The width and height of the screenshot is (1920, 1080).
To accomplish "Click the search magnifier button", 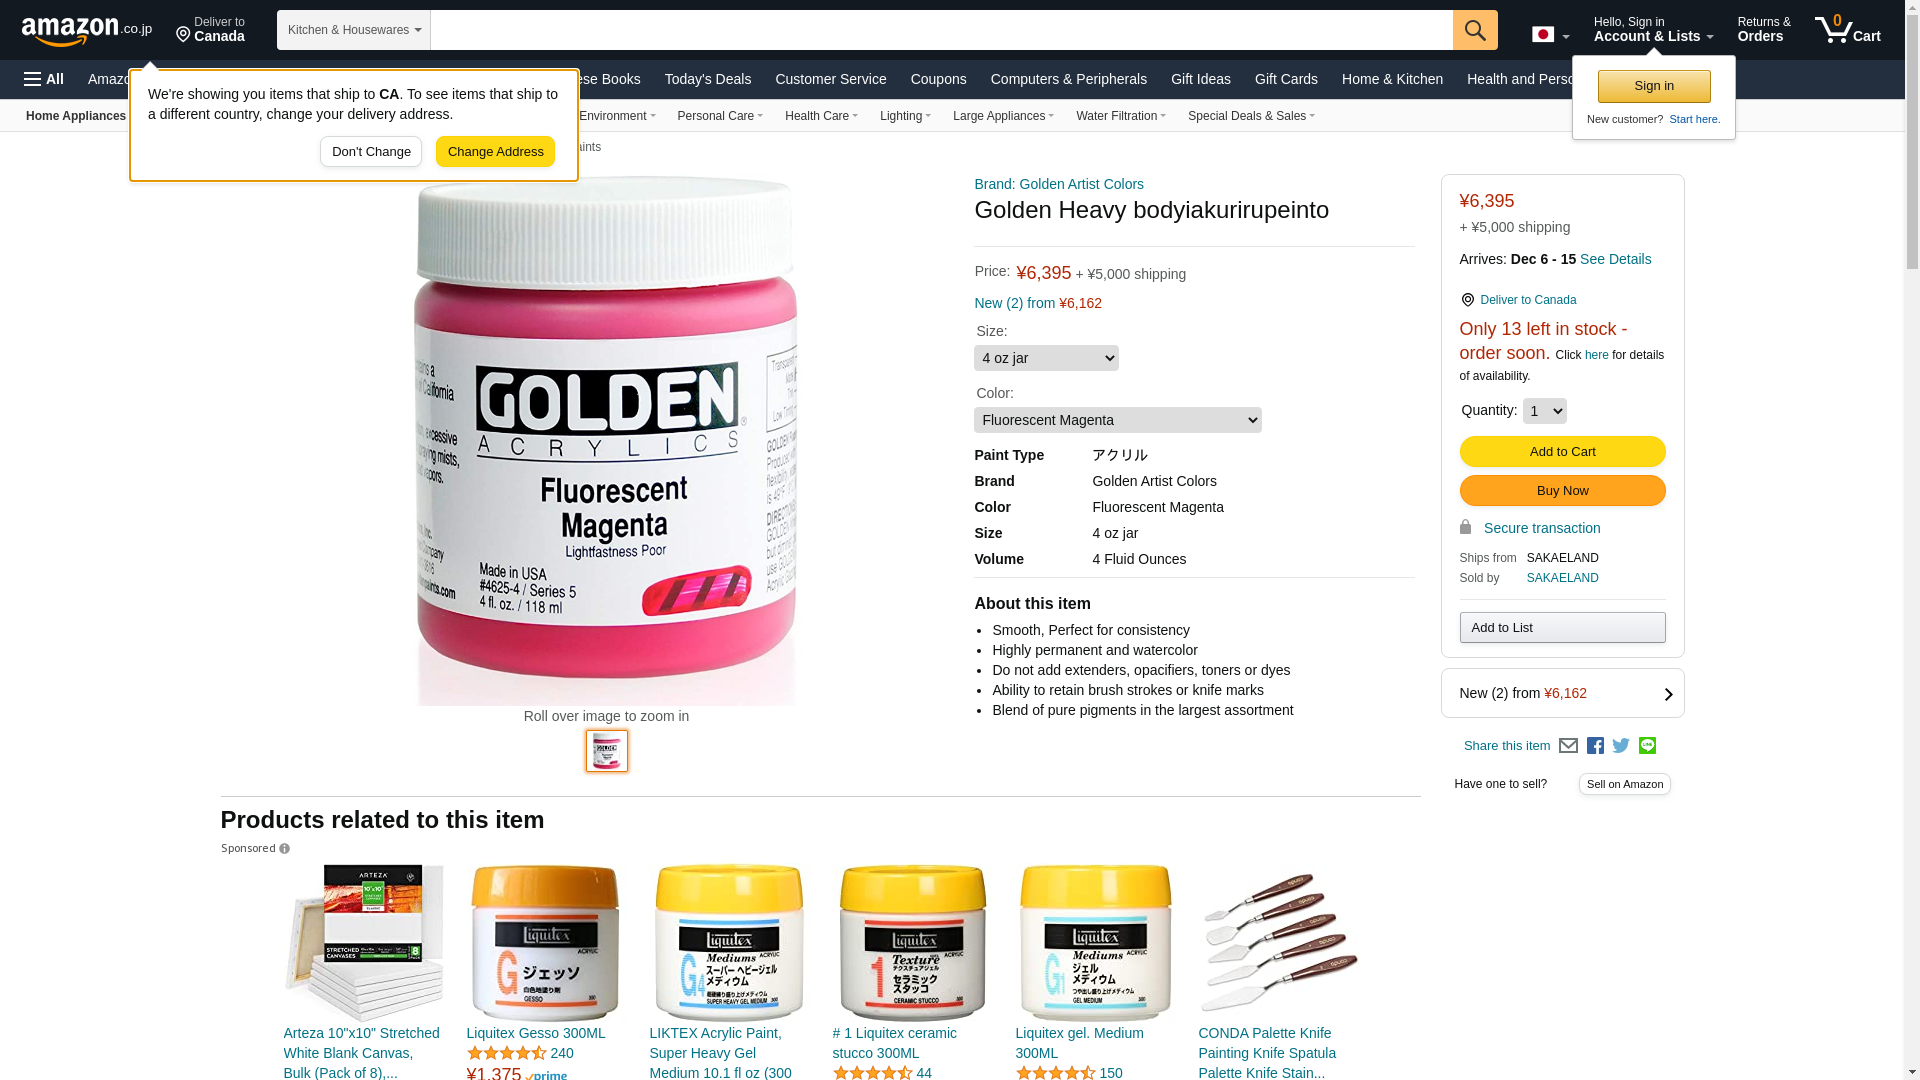I will [x=1475, y=30].
